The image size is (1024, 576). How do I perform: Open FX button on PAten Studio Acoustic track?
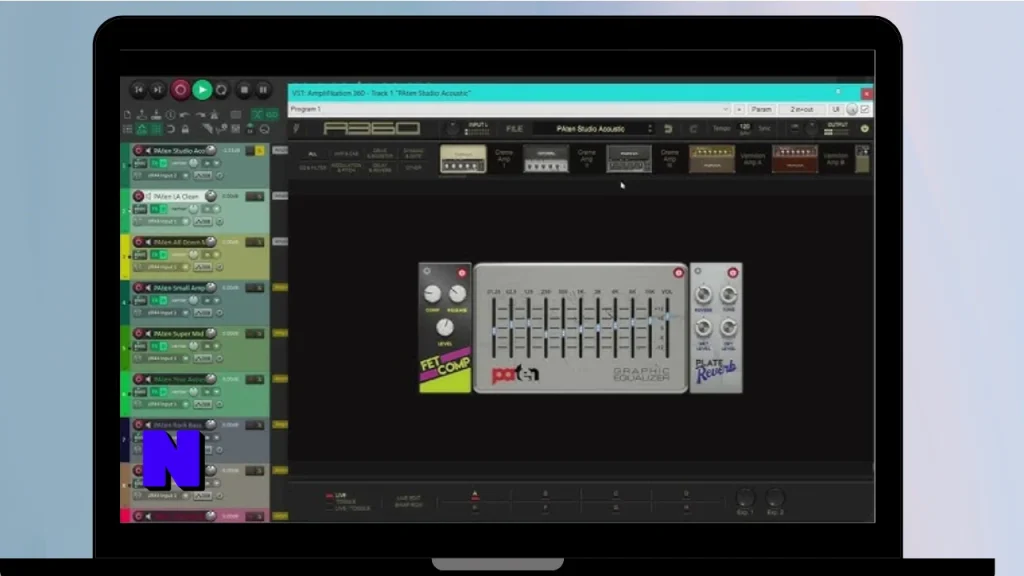[155, 163]
